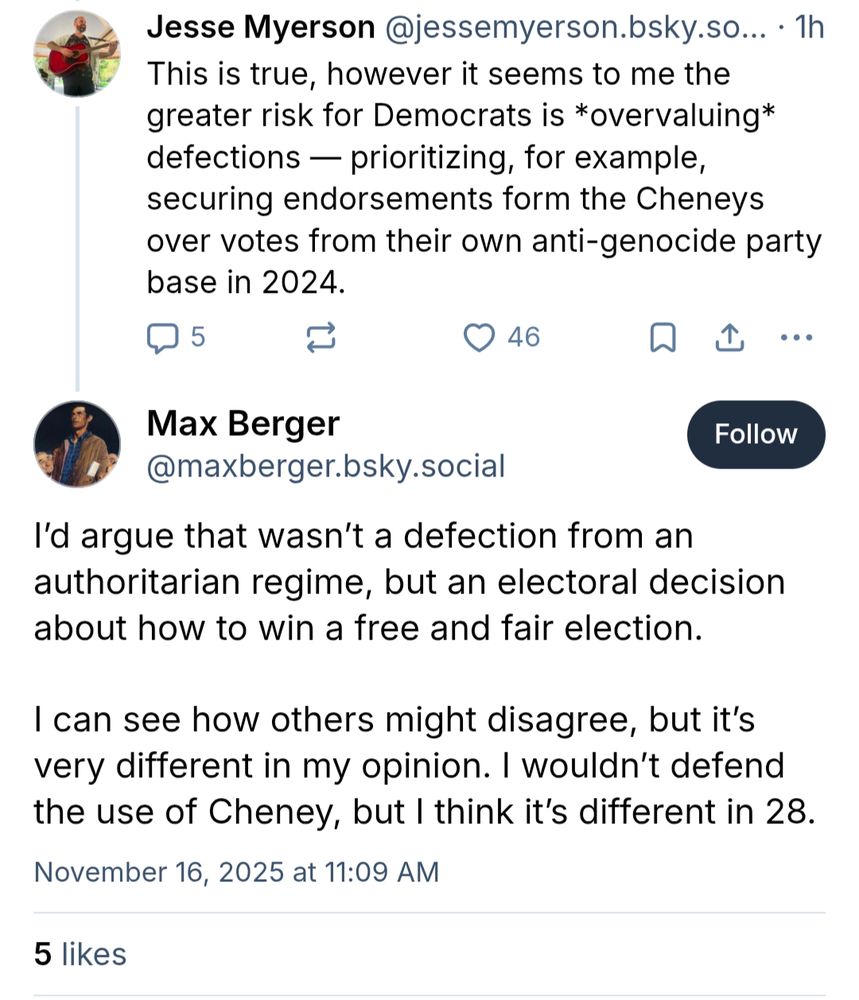Open the three-dot more options menu
This screenshot has width=859, height=1000.
pos(796,338)
